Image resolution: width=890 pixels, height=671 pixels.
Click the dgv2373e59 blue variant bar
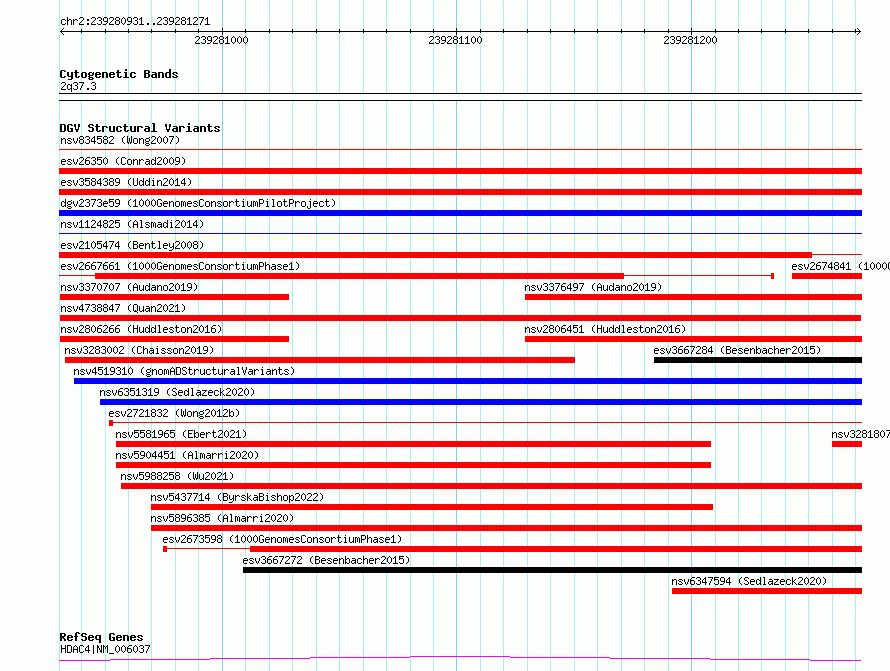coord(460,213)
